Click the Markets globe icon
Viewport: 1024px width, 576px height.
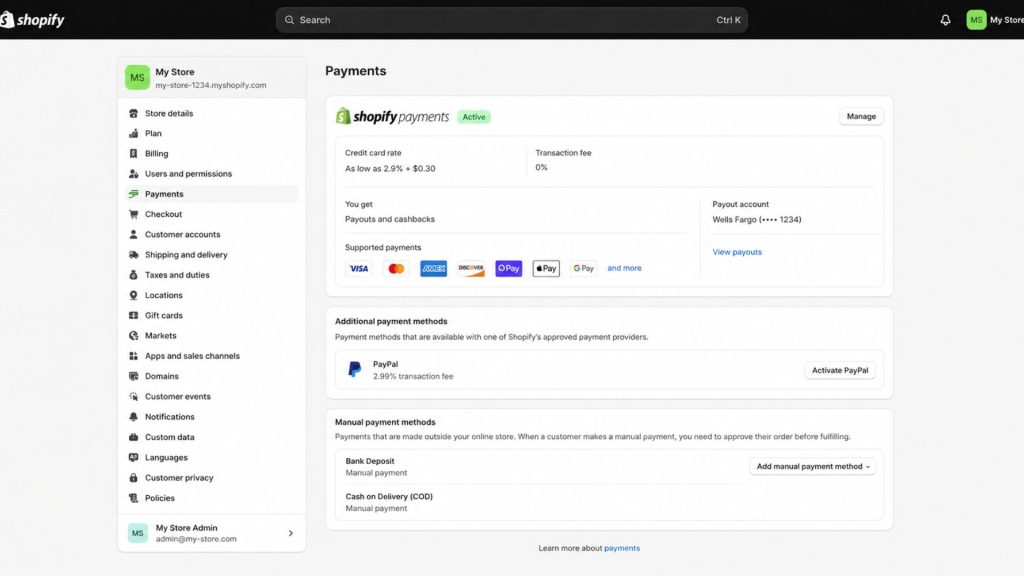[x=133, y=336]
